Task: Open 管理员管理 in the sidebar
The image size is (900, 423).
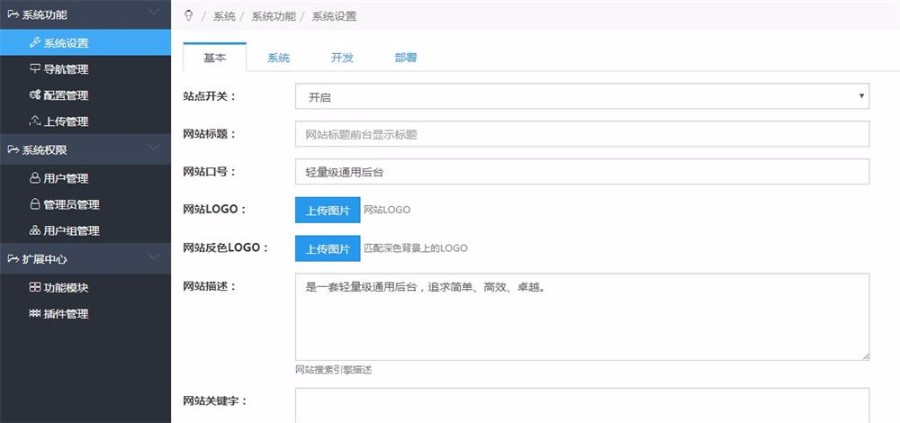Action: [x=85, y=204]
